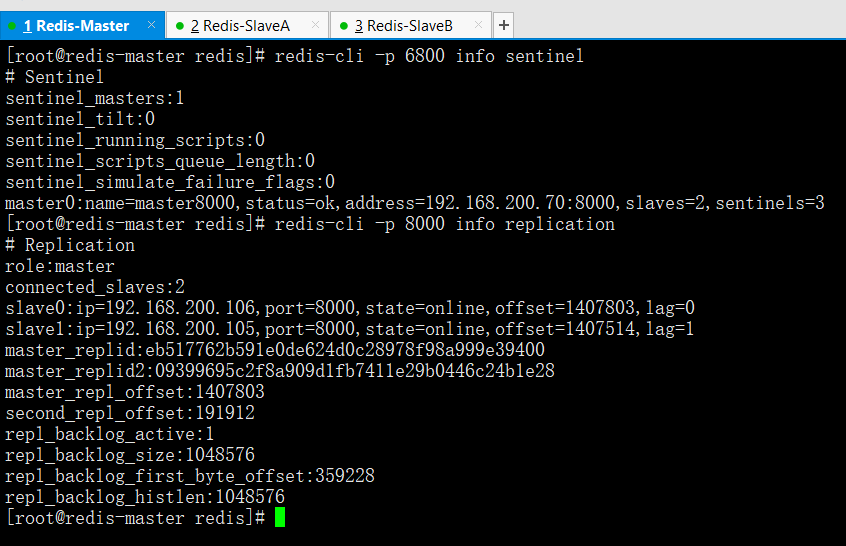
Task: Click the 'second_repl_offset:191912' line
Action: 130,414
